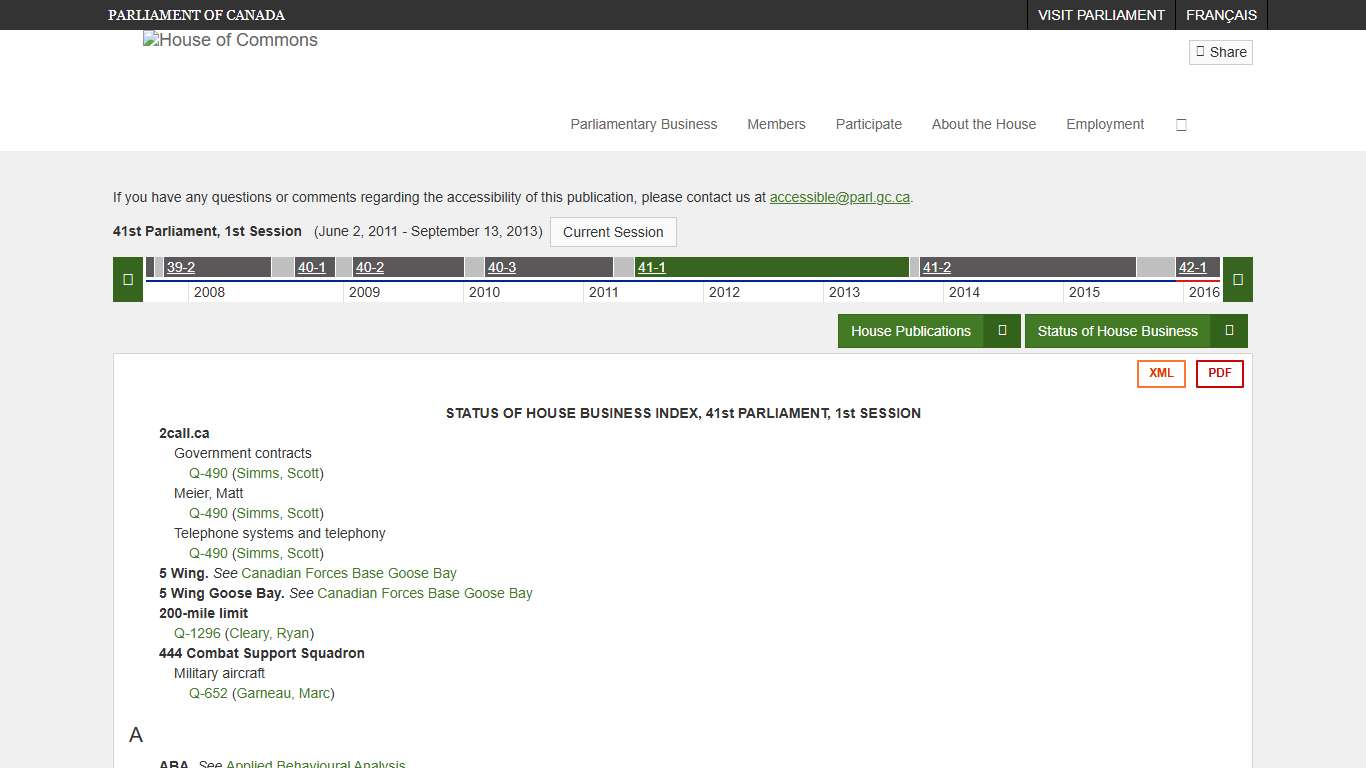Go to the Current Session
This screenshot has height=768, width=1366.
(x=613, y=232)
